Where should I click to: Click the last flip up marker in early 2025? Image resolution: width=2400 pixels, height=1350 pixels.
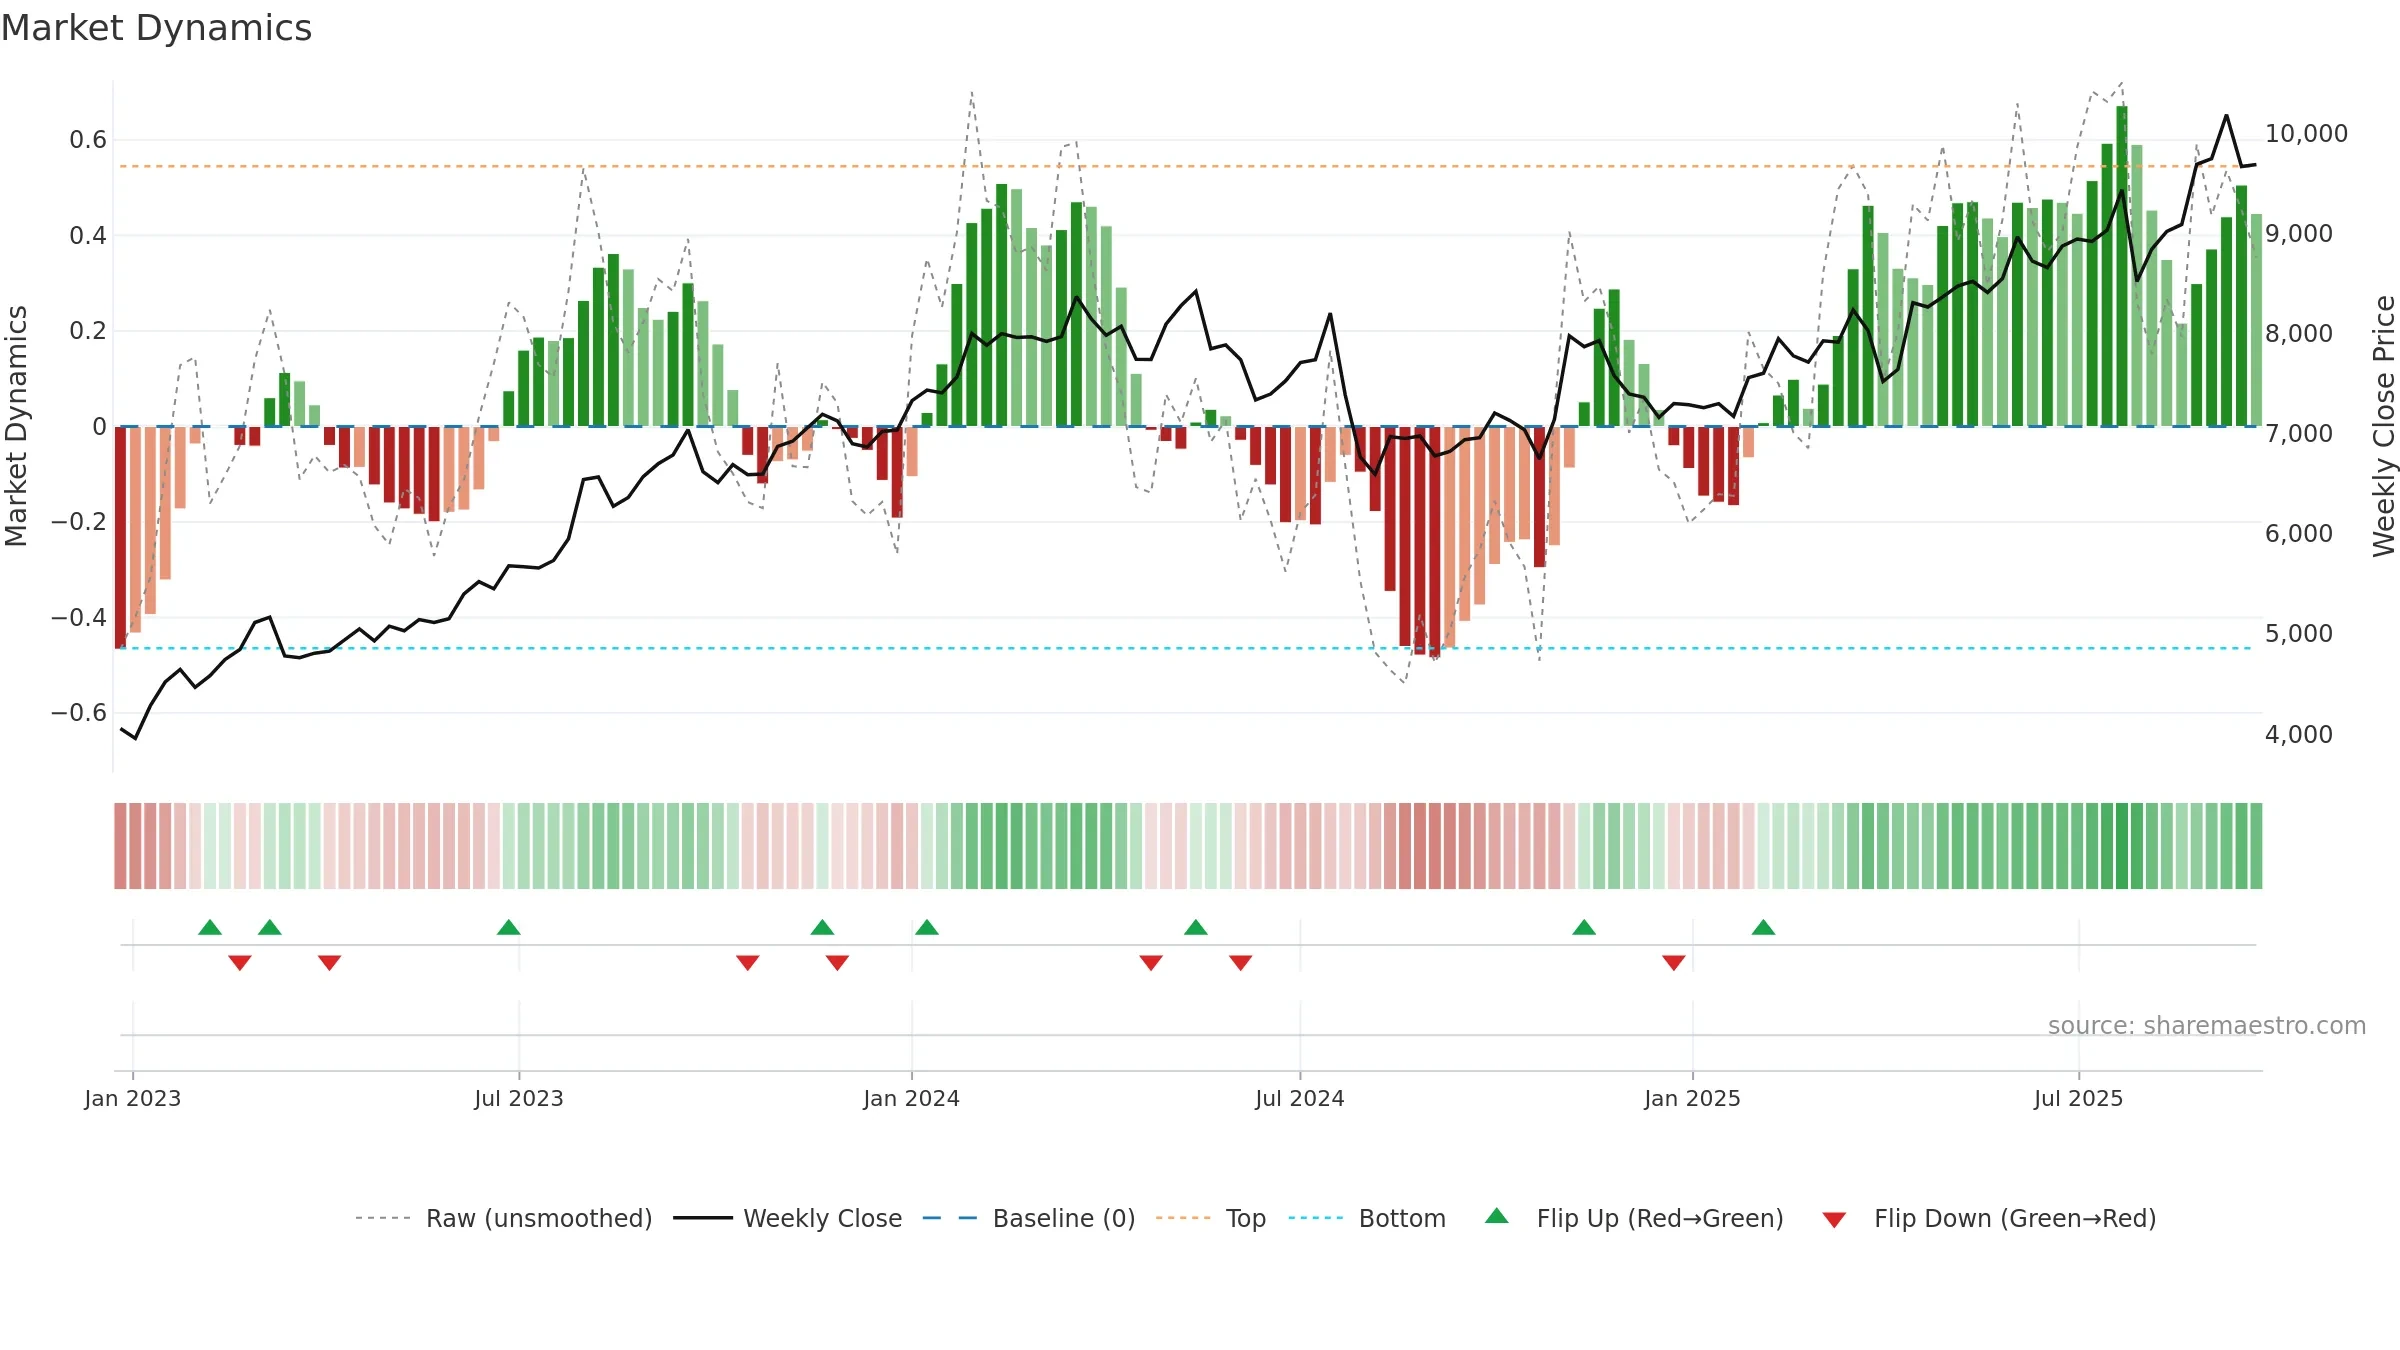1764,927
